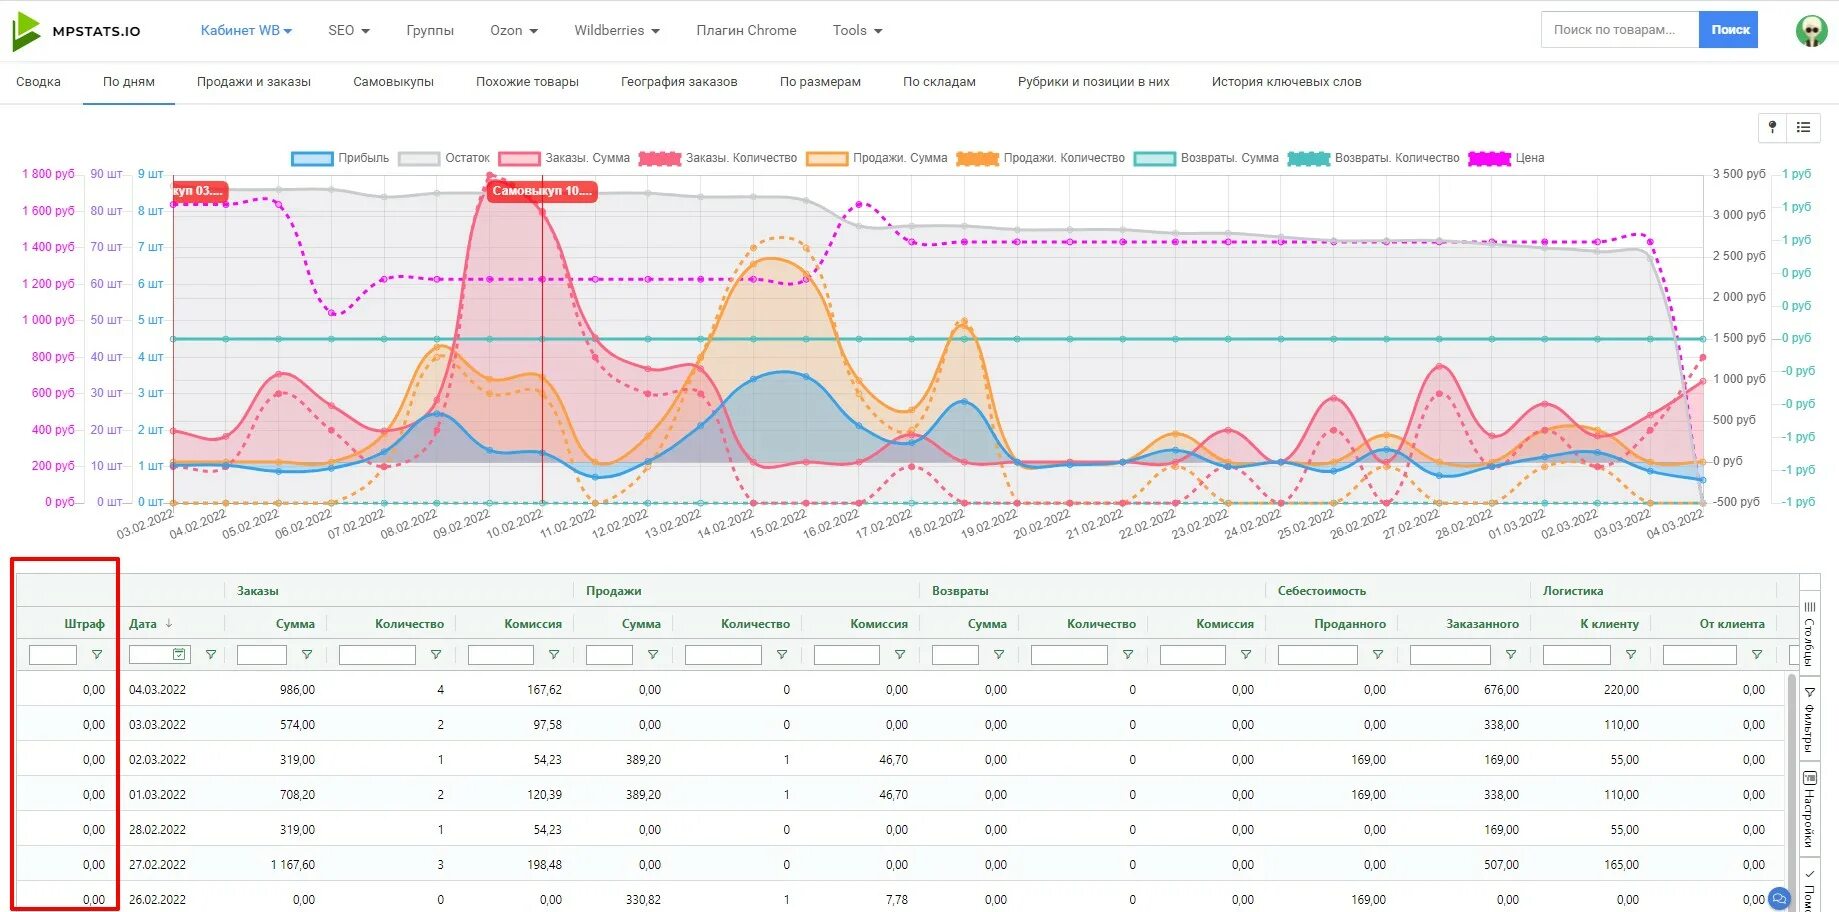Click the pin marker chart icon
Screen dimensions: 1839x912
coord(1772,127)
